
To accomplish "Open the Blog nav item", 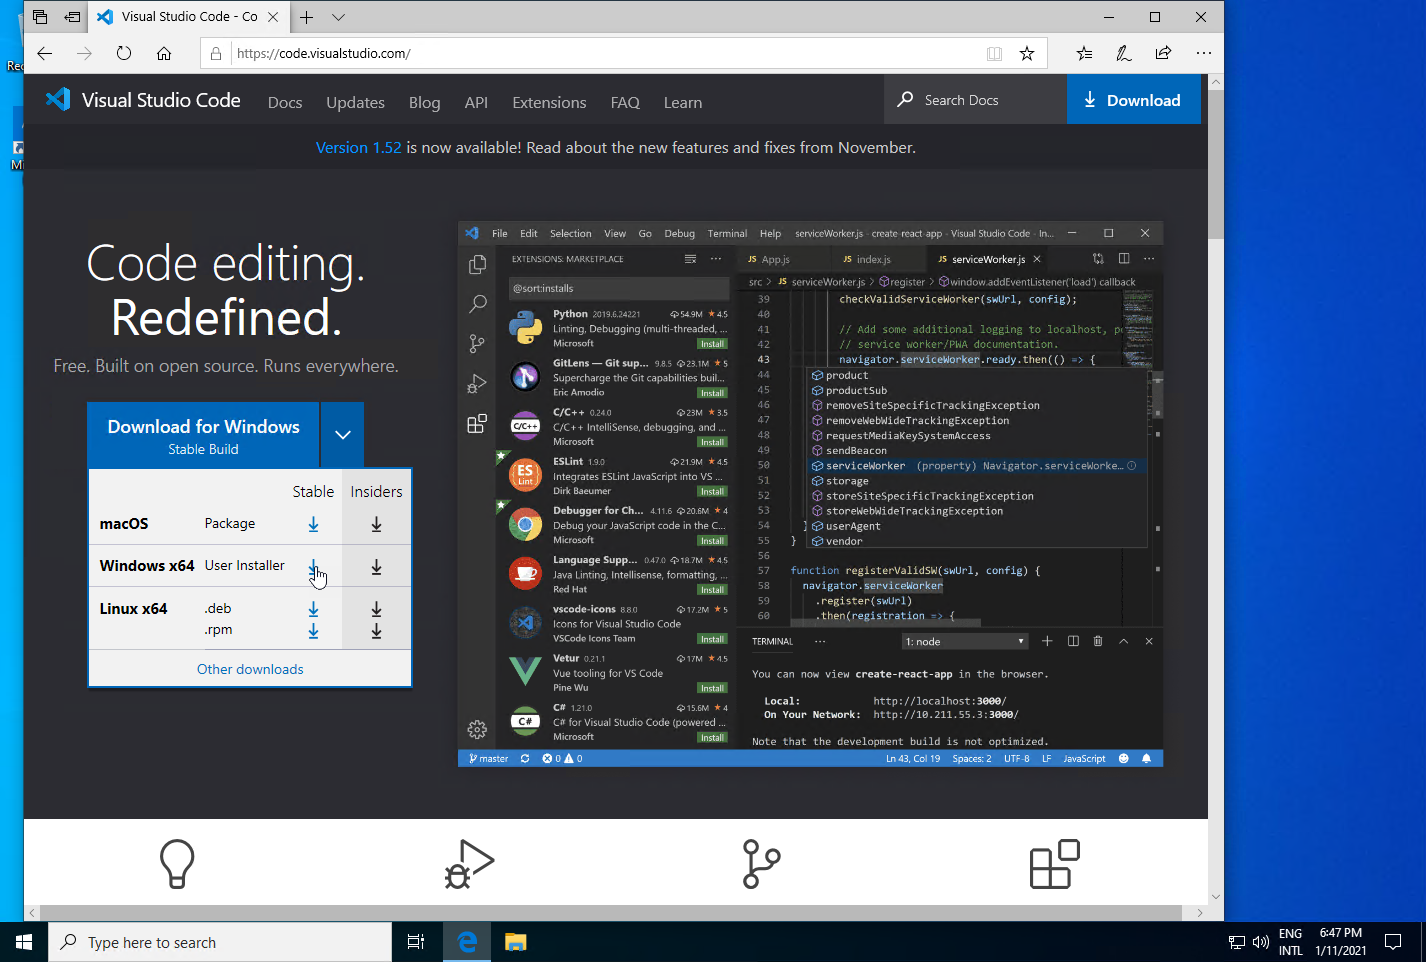I will [424, 102].
